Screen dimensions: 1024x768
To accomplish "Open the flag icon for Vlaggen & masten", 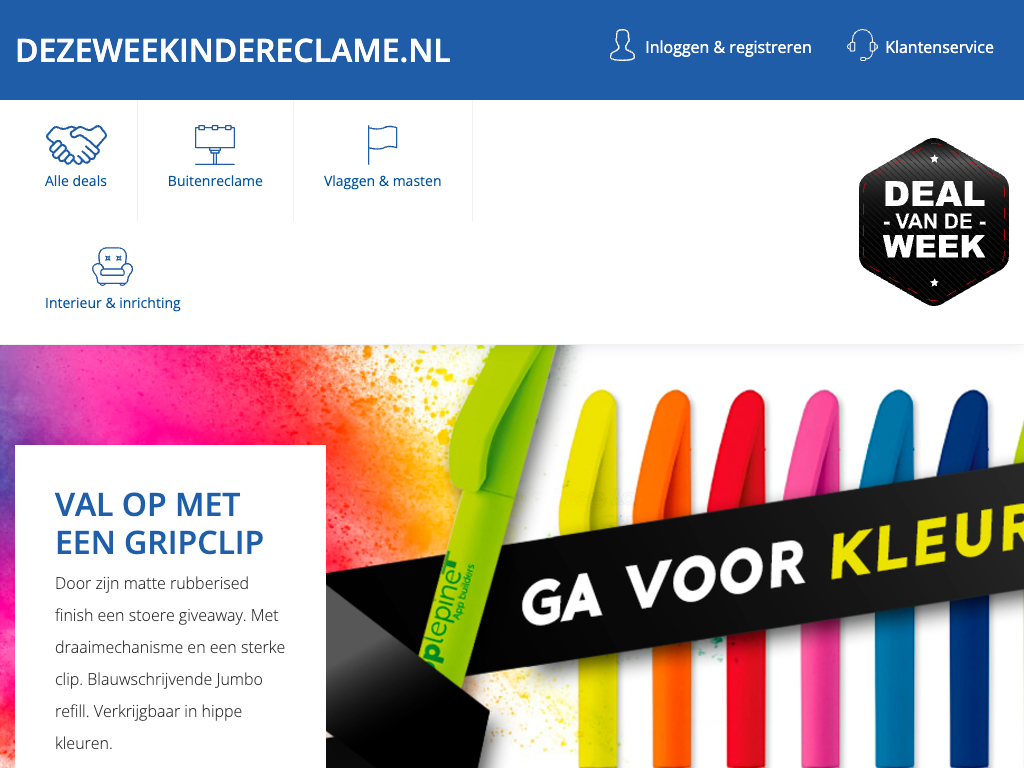I will 382,144.
